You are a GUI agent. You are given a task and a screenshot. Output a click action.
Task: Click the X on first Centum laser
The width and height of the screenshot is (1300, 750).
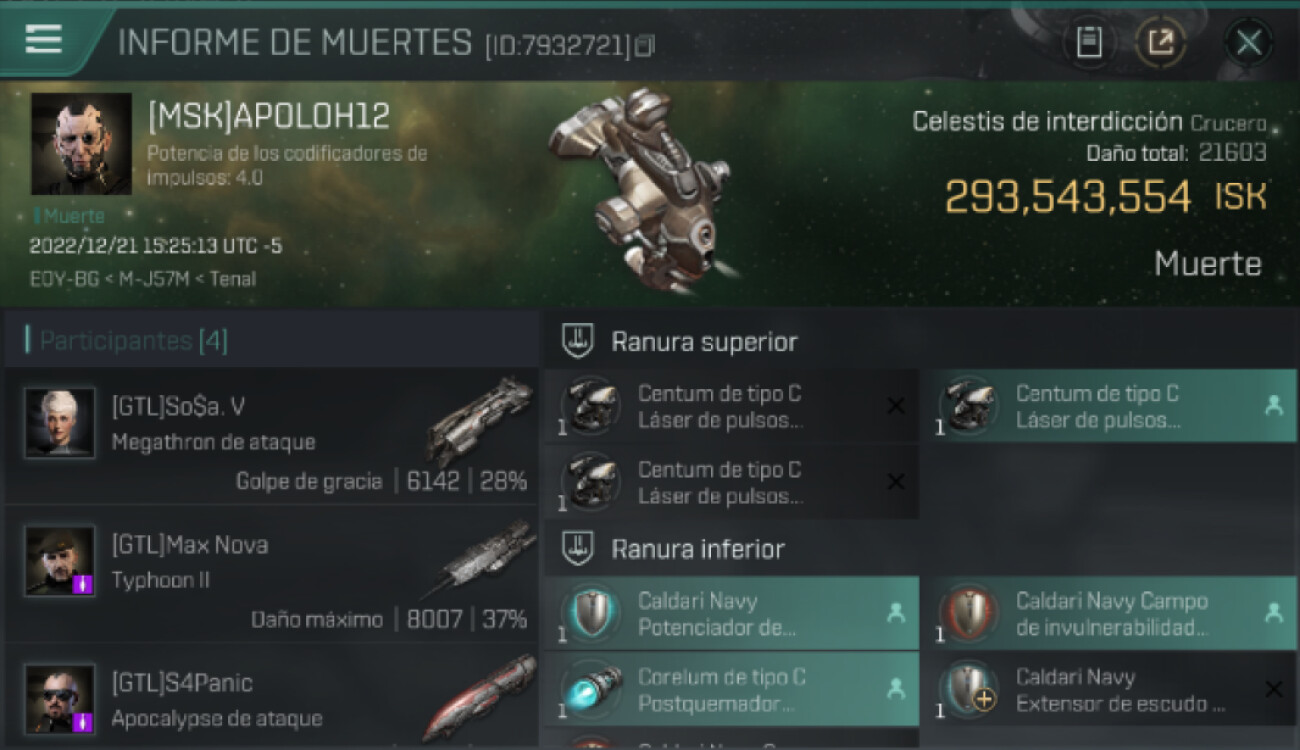pyautogui.click(x=895, y=405)
